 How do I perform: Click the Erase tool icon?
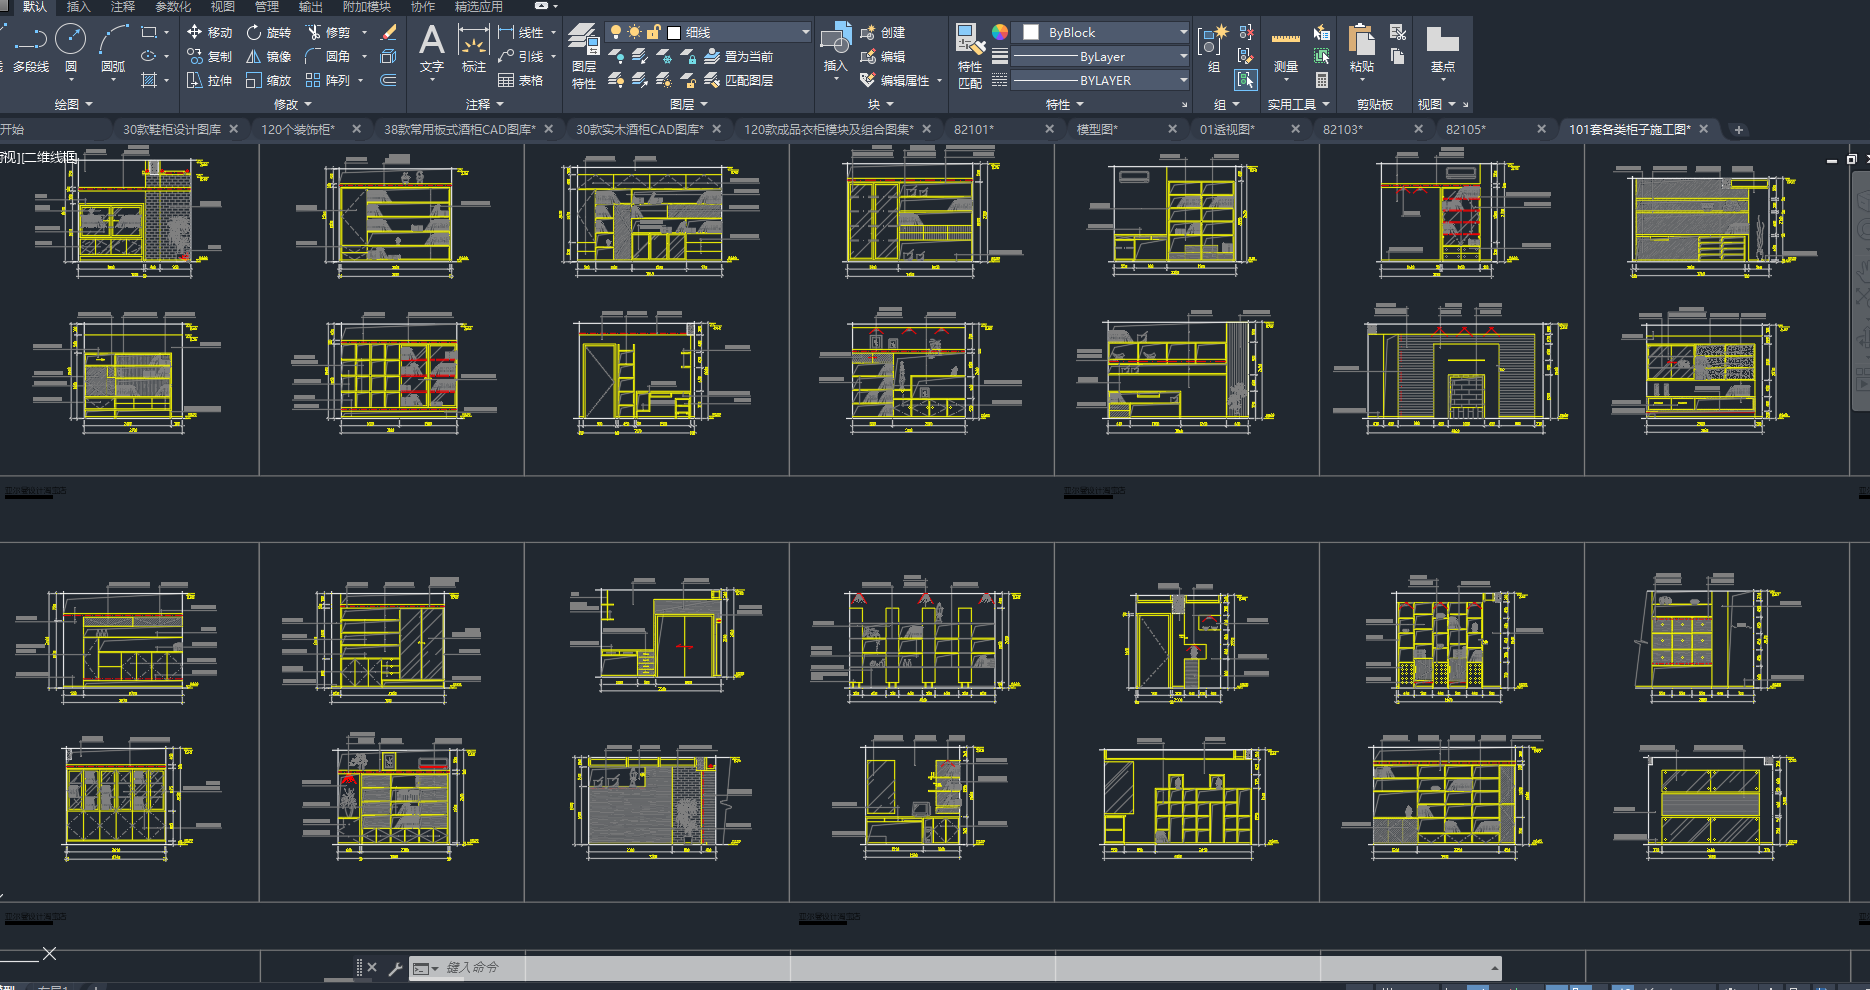click(x=389, y=33)
